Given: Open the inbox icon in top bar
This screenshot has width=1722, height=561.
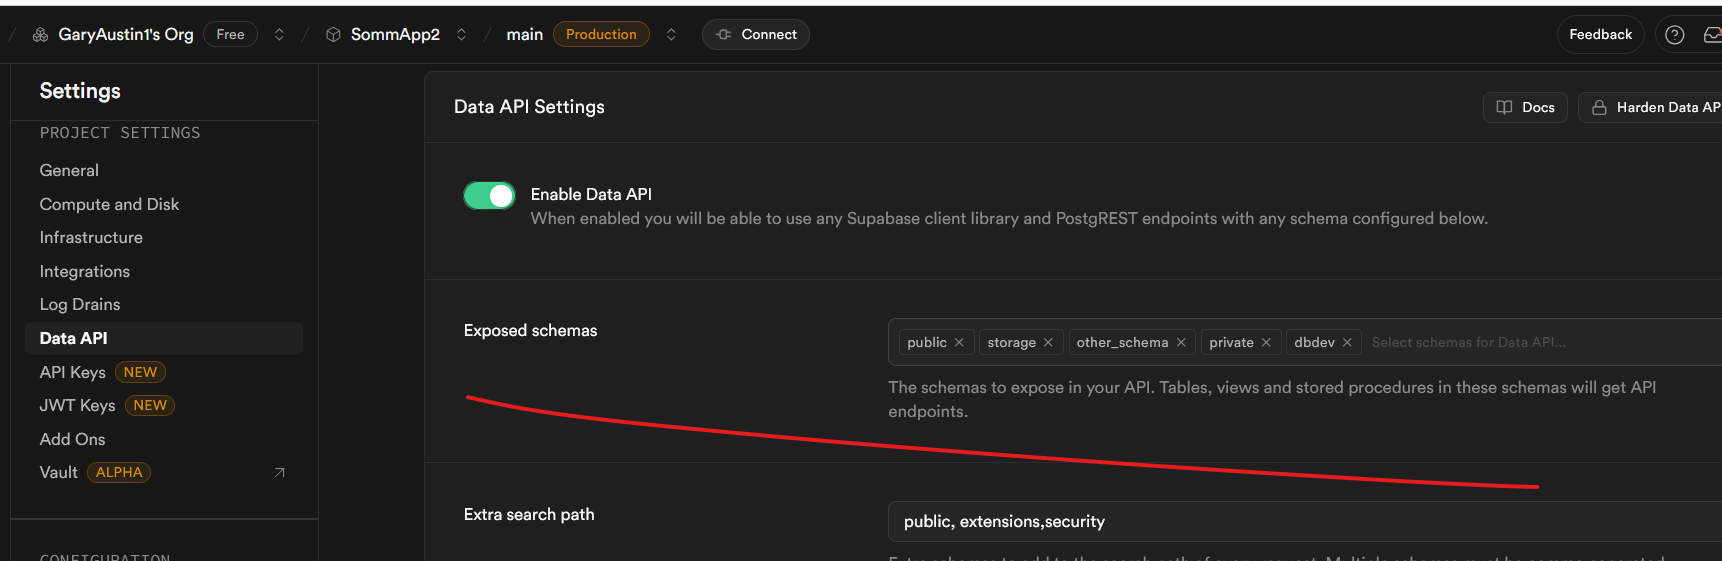Looking at the screenshot, I should [1712, 35].
